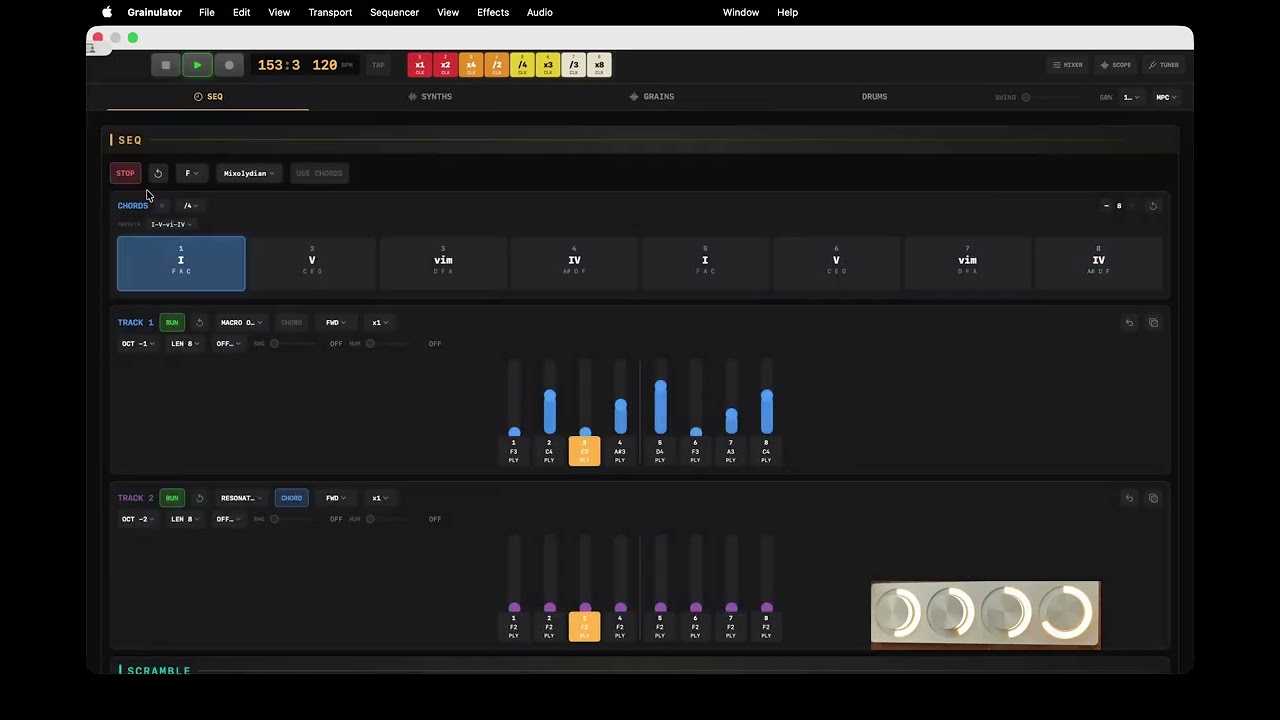
Task: Open the chords /4 rate dropdown
Action: click(x=190, y=206)
